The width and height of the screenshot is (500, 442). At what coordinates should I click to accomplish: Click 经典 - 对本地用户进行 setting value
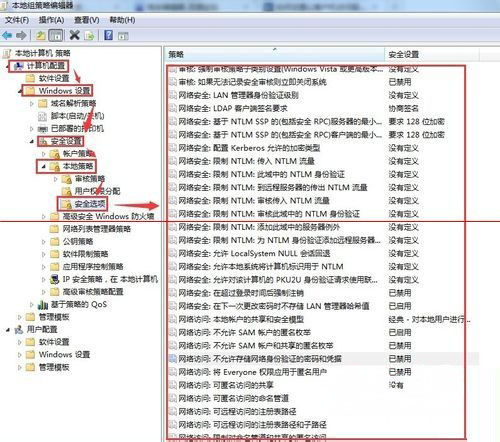click(x=429, y=319)
